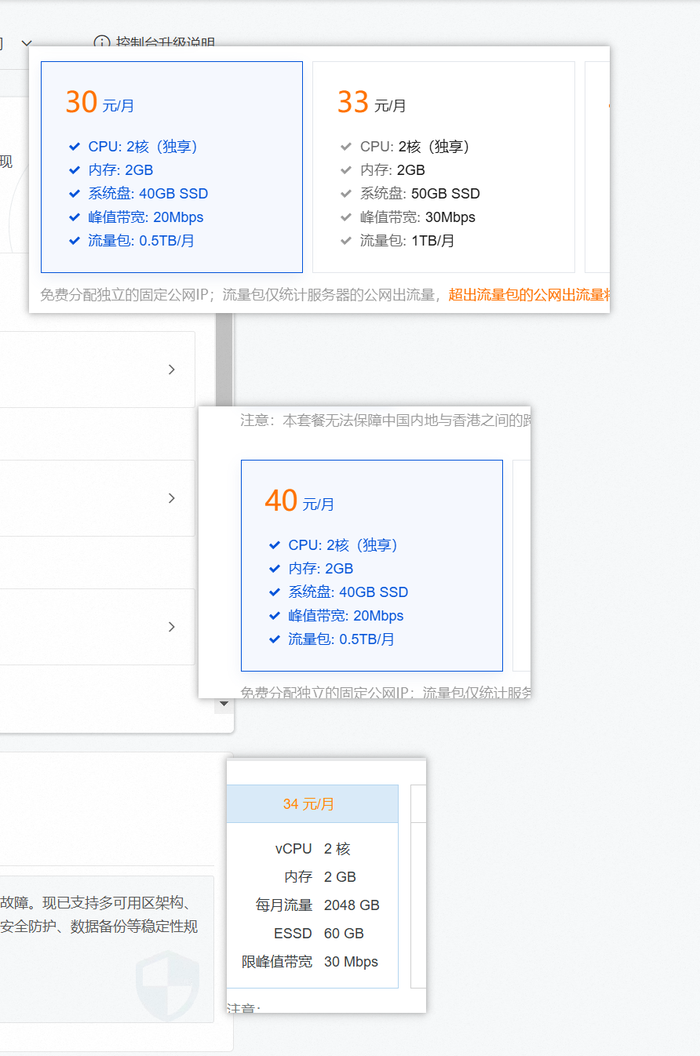Click the 系统盘 checkmark in 33元/月 card
Screen dimensions: 700x1056
[346, 194]
